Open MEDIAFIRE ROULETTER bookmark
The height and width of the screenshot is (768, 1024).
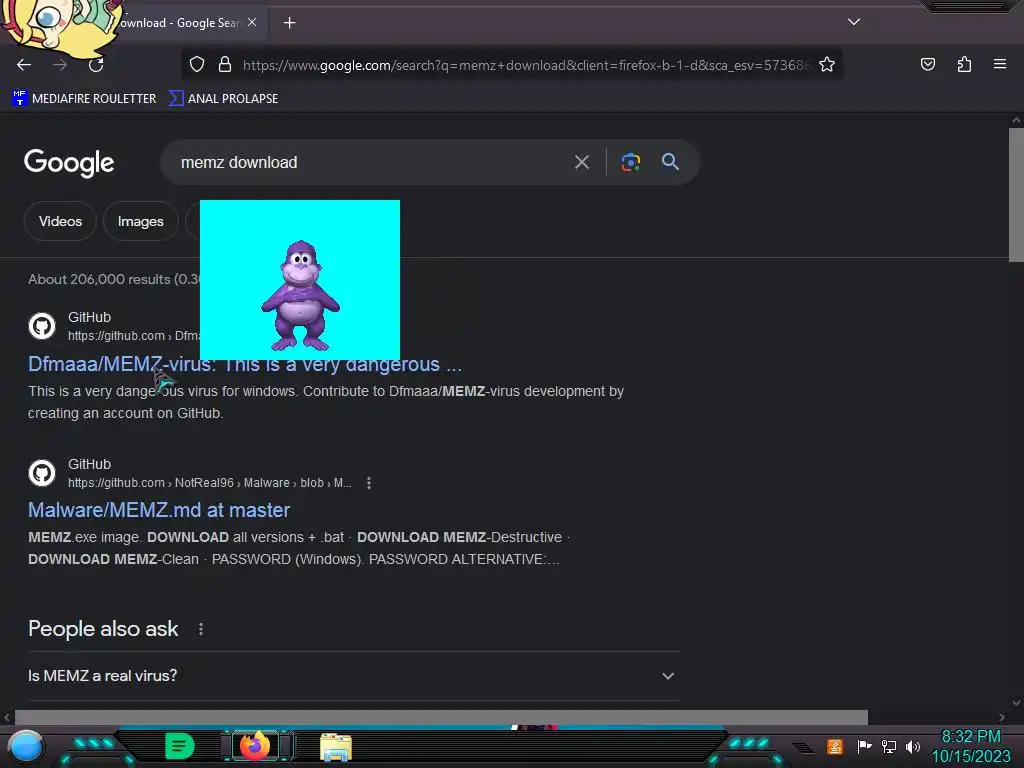point(84,99)
